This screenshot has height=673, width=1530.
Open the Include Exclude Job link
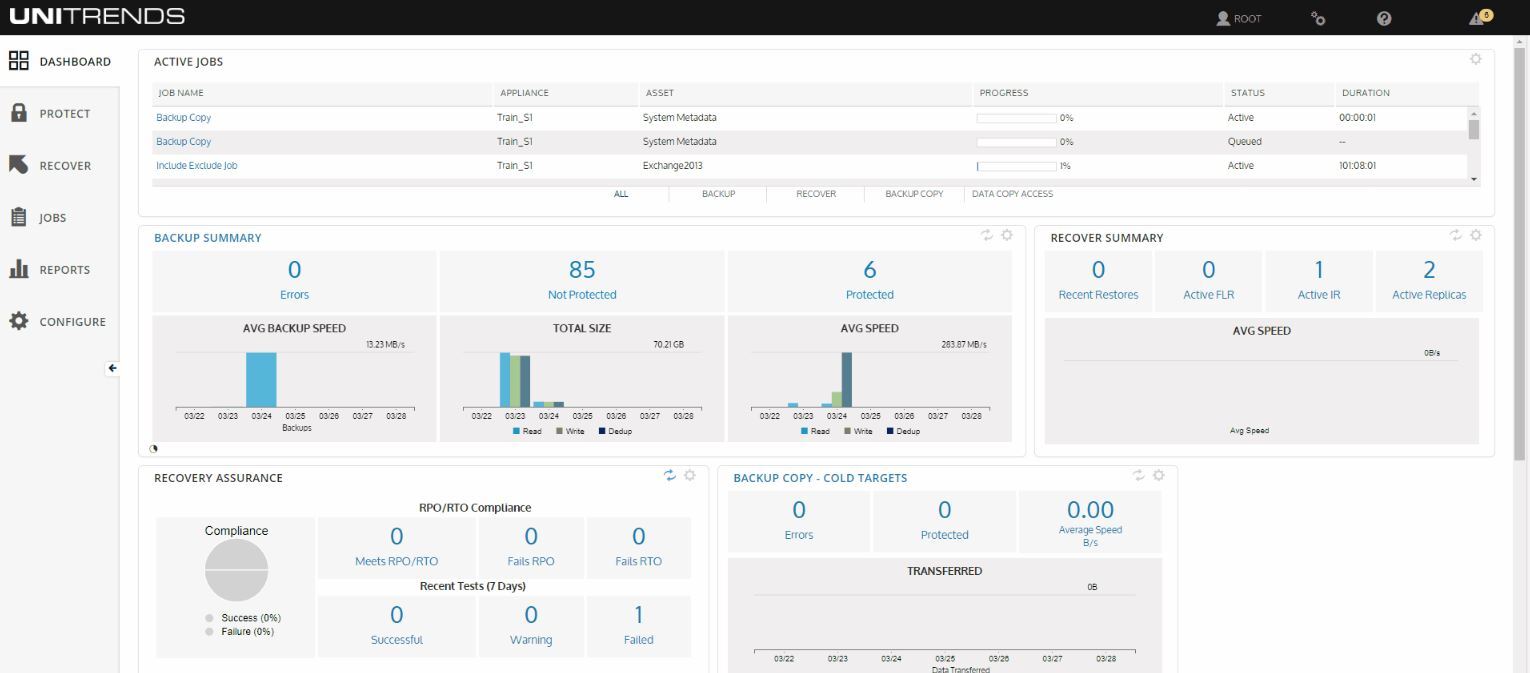click(x=196, y=165)
